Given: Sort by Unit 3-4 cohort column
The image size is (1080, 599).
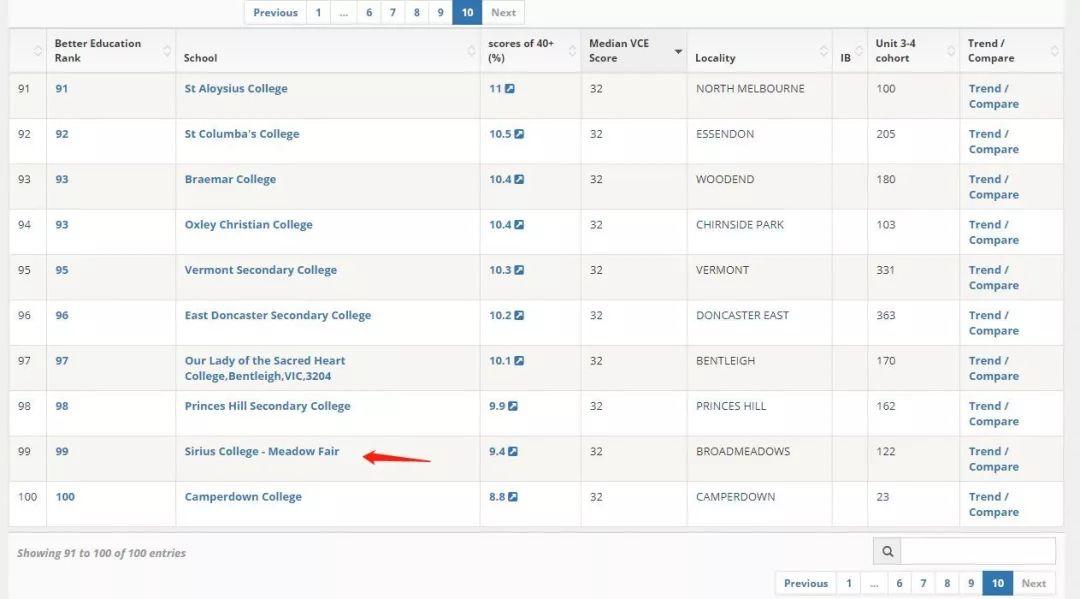Looking at the screenshot, I should coord(913,51).
